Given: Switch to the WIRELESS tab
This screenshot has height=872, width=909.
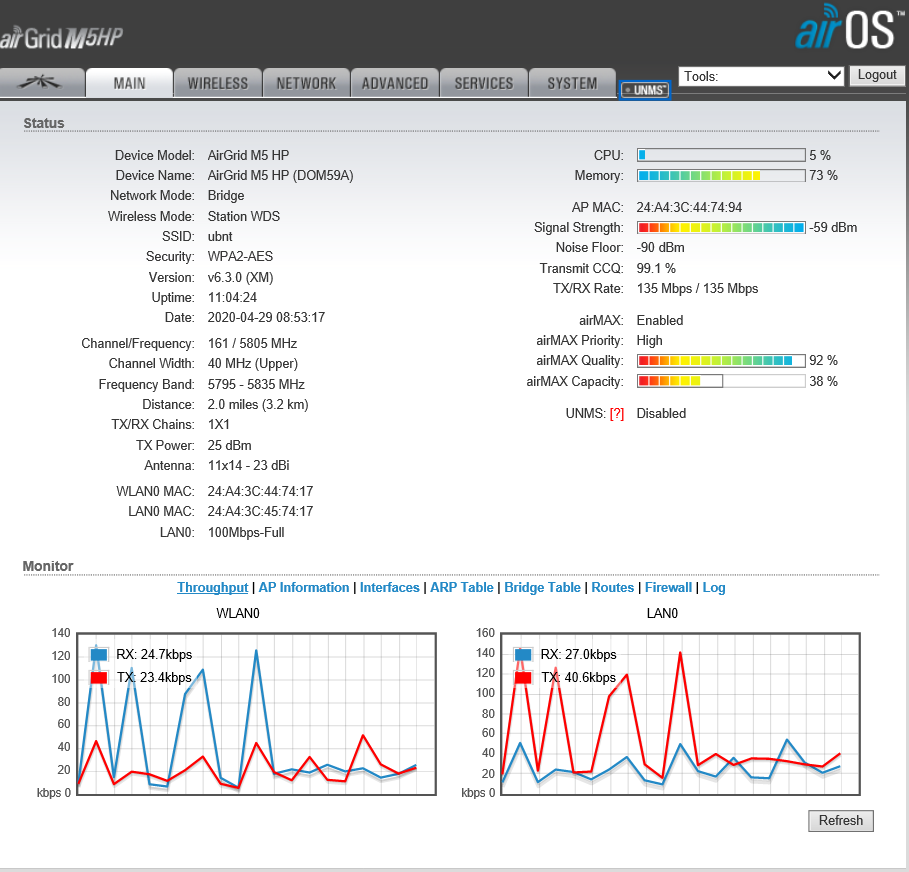Looking at the screenshot, I should coord(218,83).
